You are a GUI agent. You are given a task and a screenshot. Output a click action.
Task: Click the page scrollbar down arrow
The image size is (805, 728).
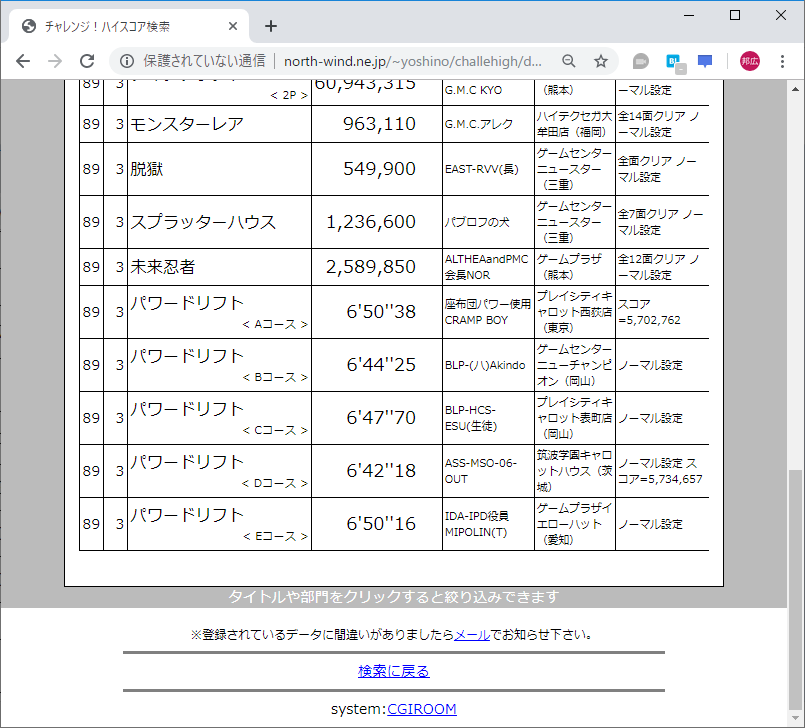pos(795,718)
